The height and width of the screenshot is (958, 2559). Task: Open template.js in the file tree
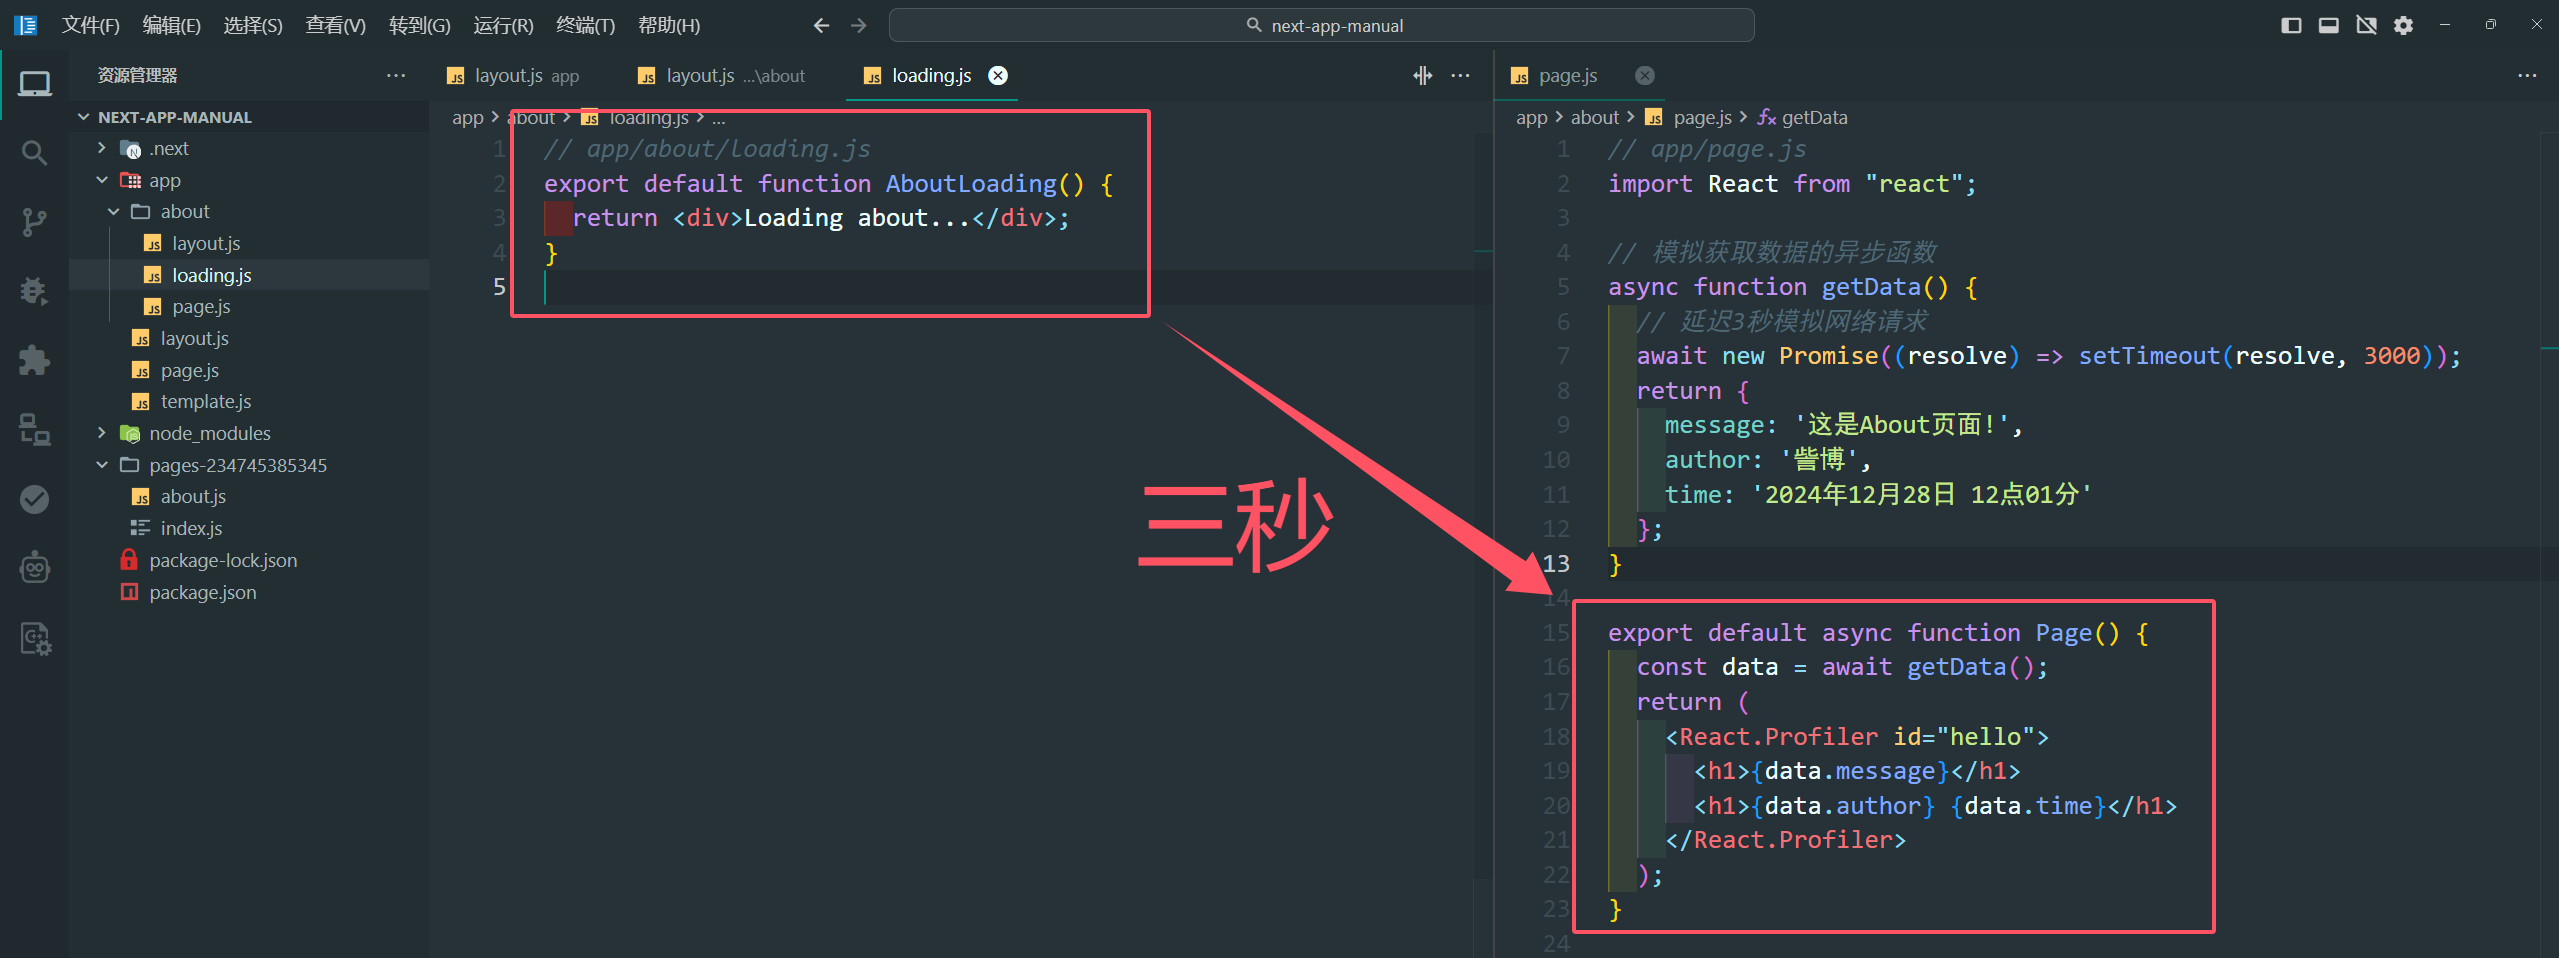point(206,401)
